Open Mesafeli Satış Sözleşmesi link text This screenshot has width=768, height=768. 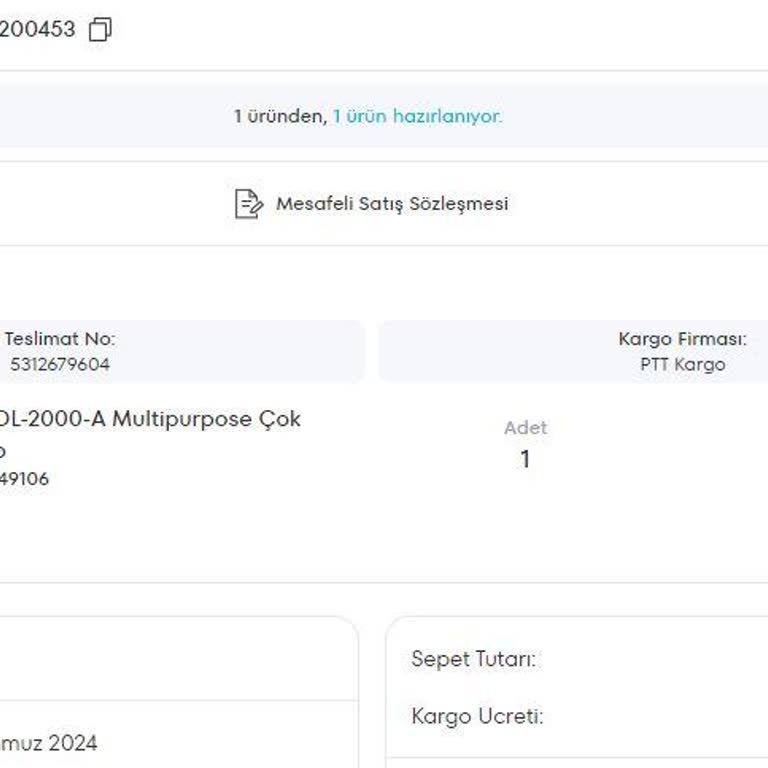[x=392, y=204]
